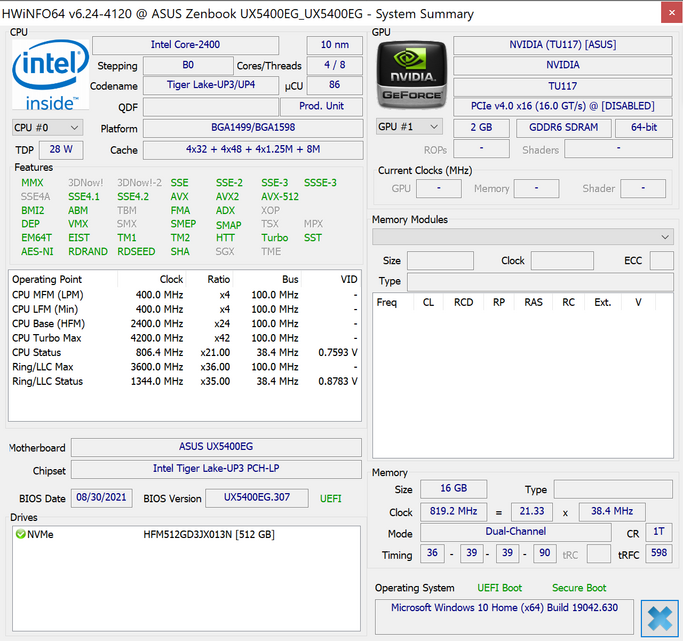Click the RAS column header in memory table

tap(533, 302)
